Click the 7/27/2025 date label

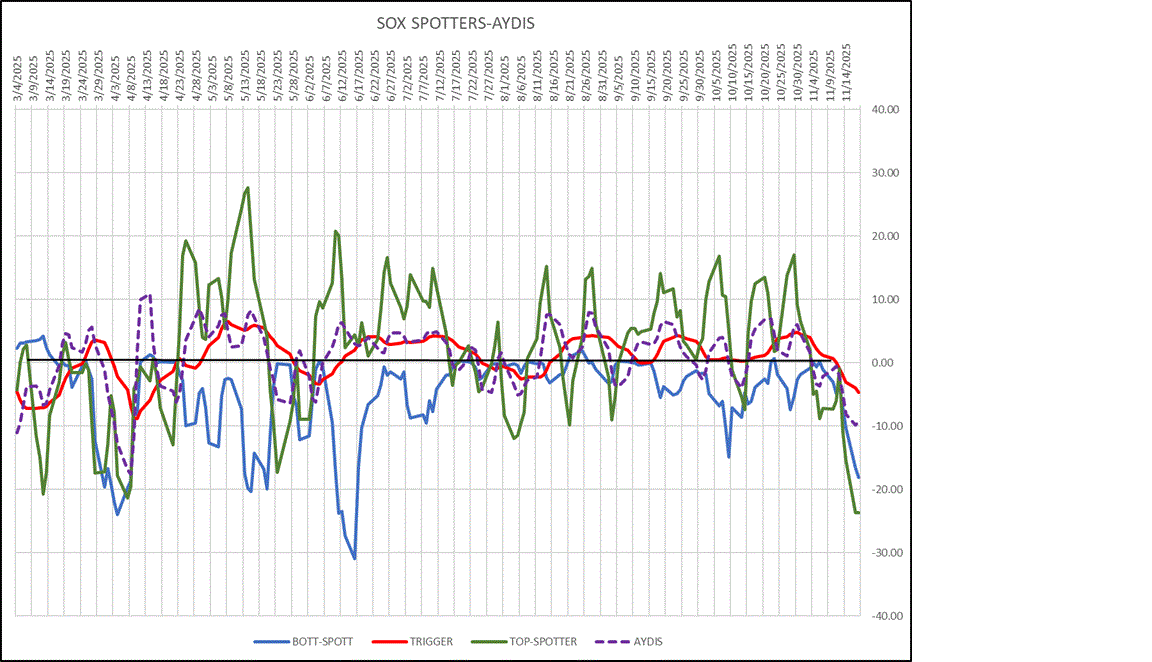(x=489, y=76)
